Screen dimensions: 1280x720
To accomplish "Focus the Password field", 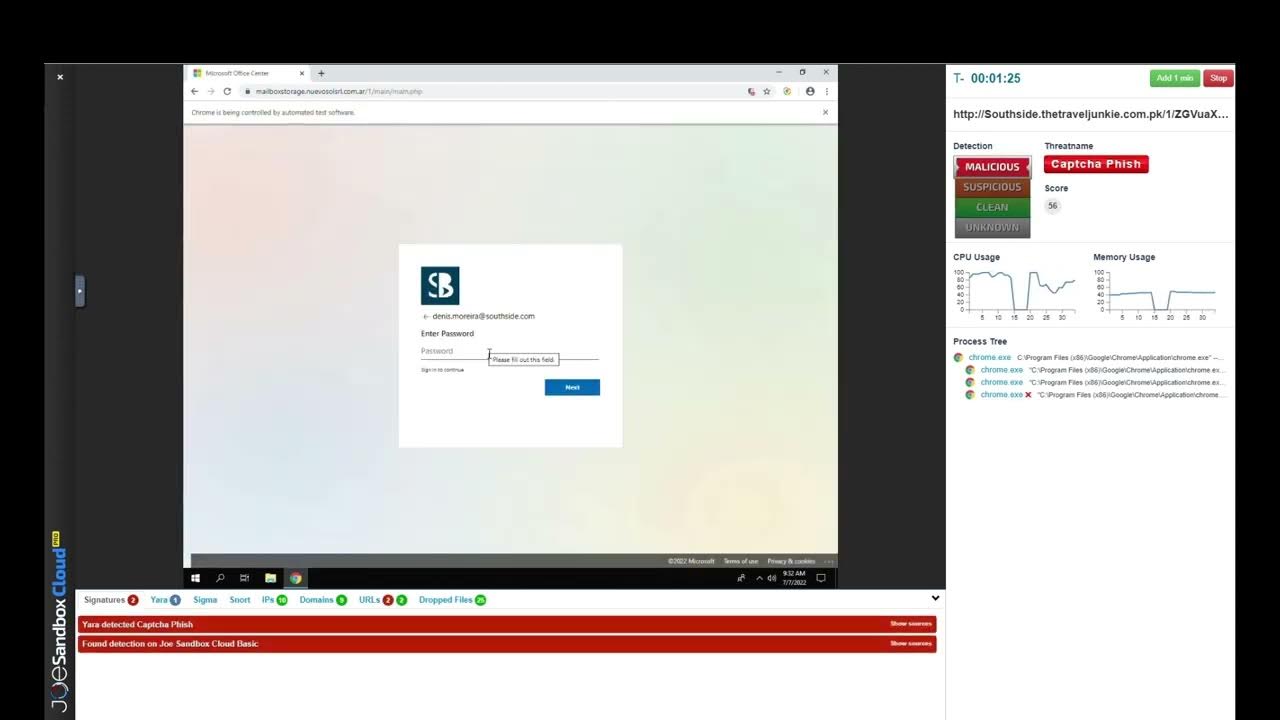I will [510, 351].
